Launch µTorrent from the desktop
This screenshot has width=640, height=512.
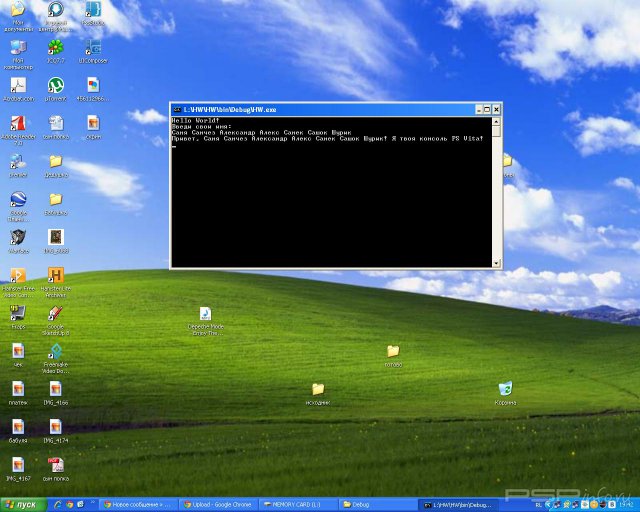[x=56, y=86]
